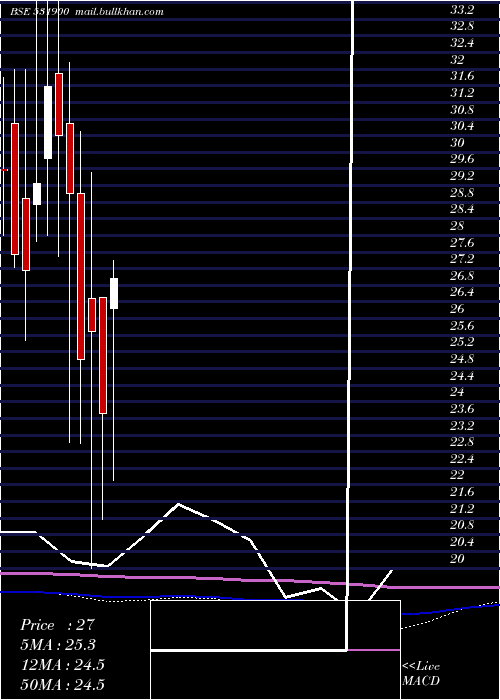Click the '32' price axis label
500x700 pixels.
point(457,60)
